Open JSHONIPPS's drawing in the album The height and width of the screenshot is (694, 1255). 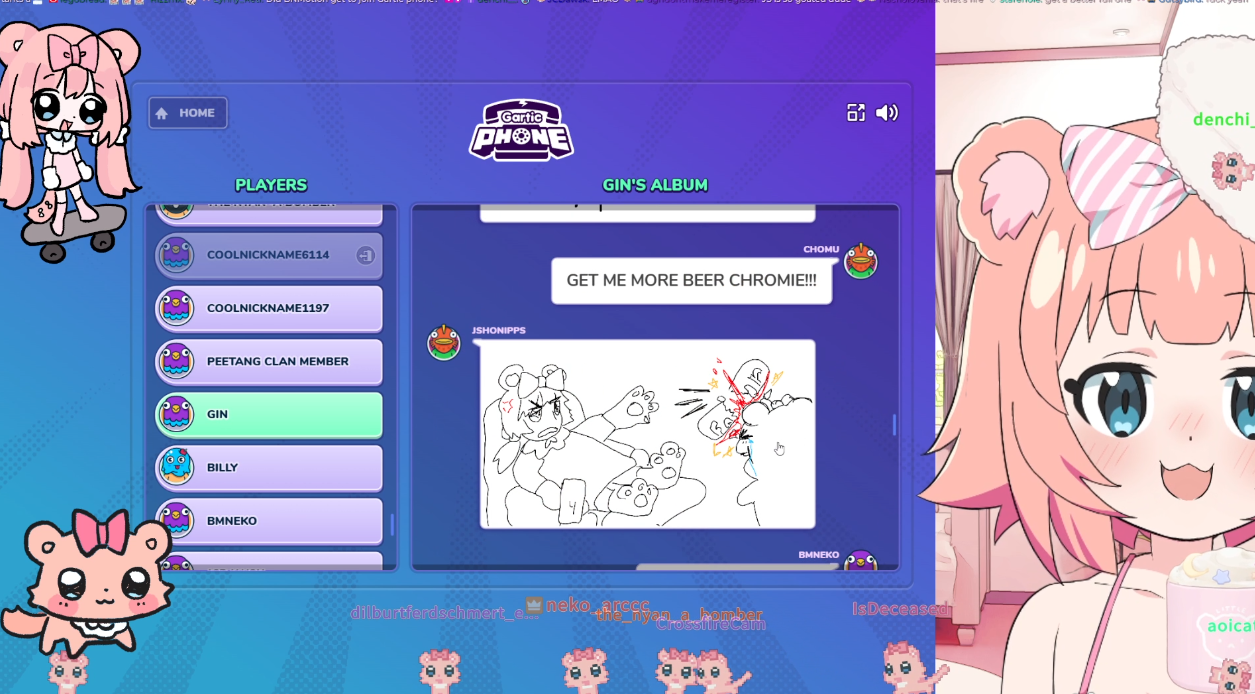click(x=647, y=434)
